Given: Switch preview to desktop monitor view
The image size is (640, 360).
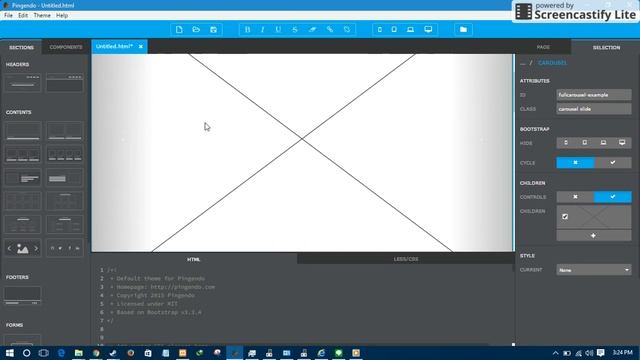Looking at the screenshot, I should (428, 29).
